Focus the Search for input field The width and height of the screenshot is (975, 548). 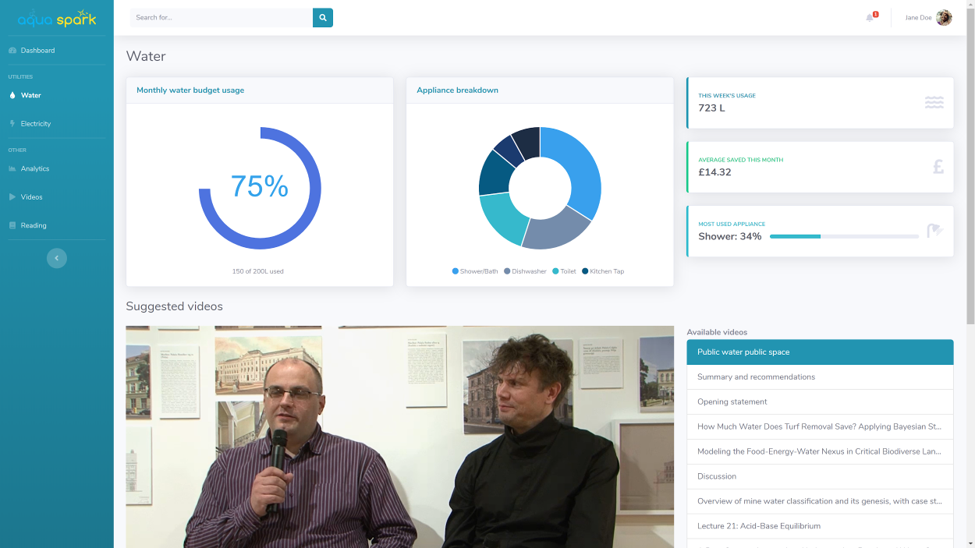pos(221,17)
